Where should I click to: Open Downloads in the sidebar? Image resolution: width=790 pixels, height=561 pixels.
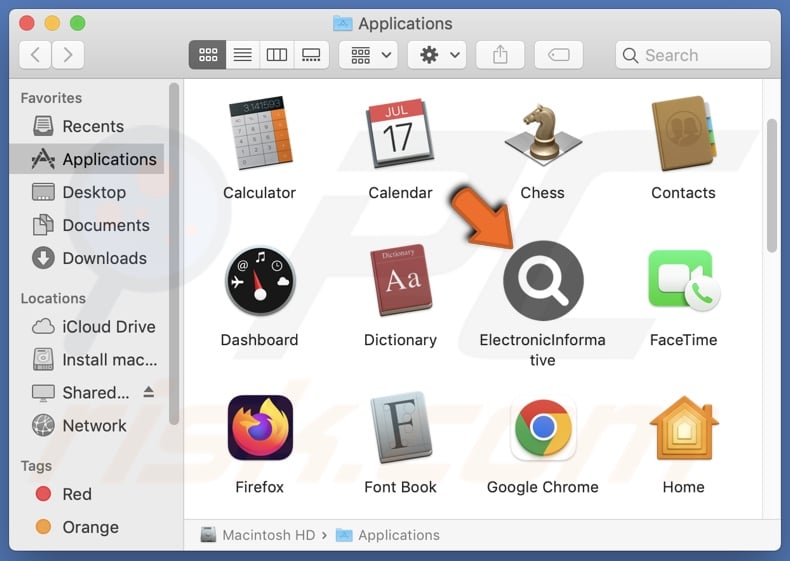click(x=86, y=258)
